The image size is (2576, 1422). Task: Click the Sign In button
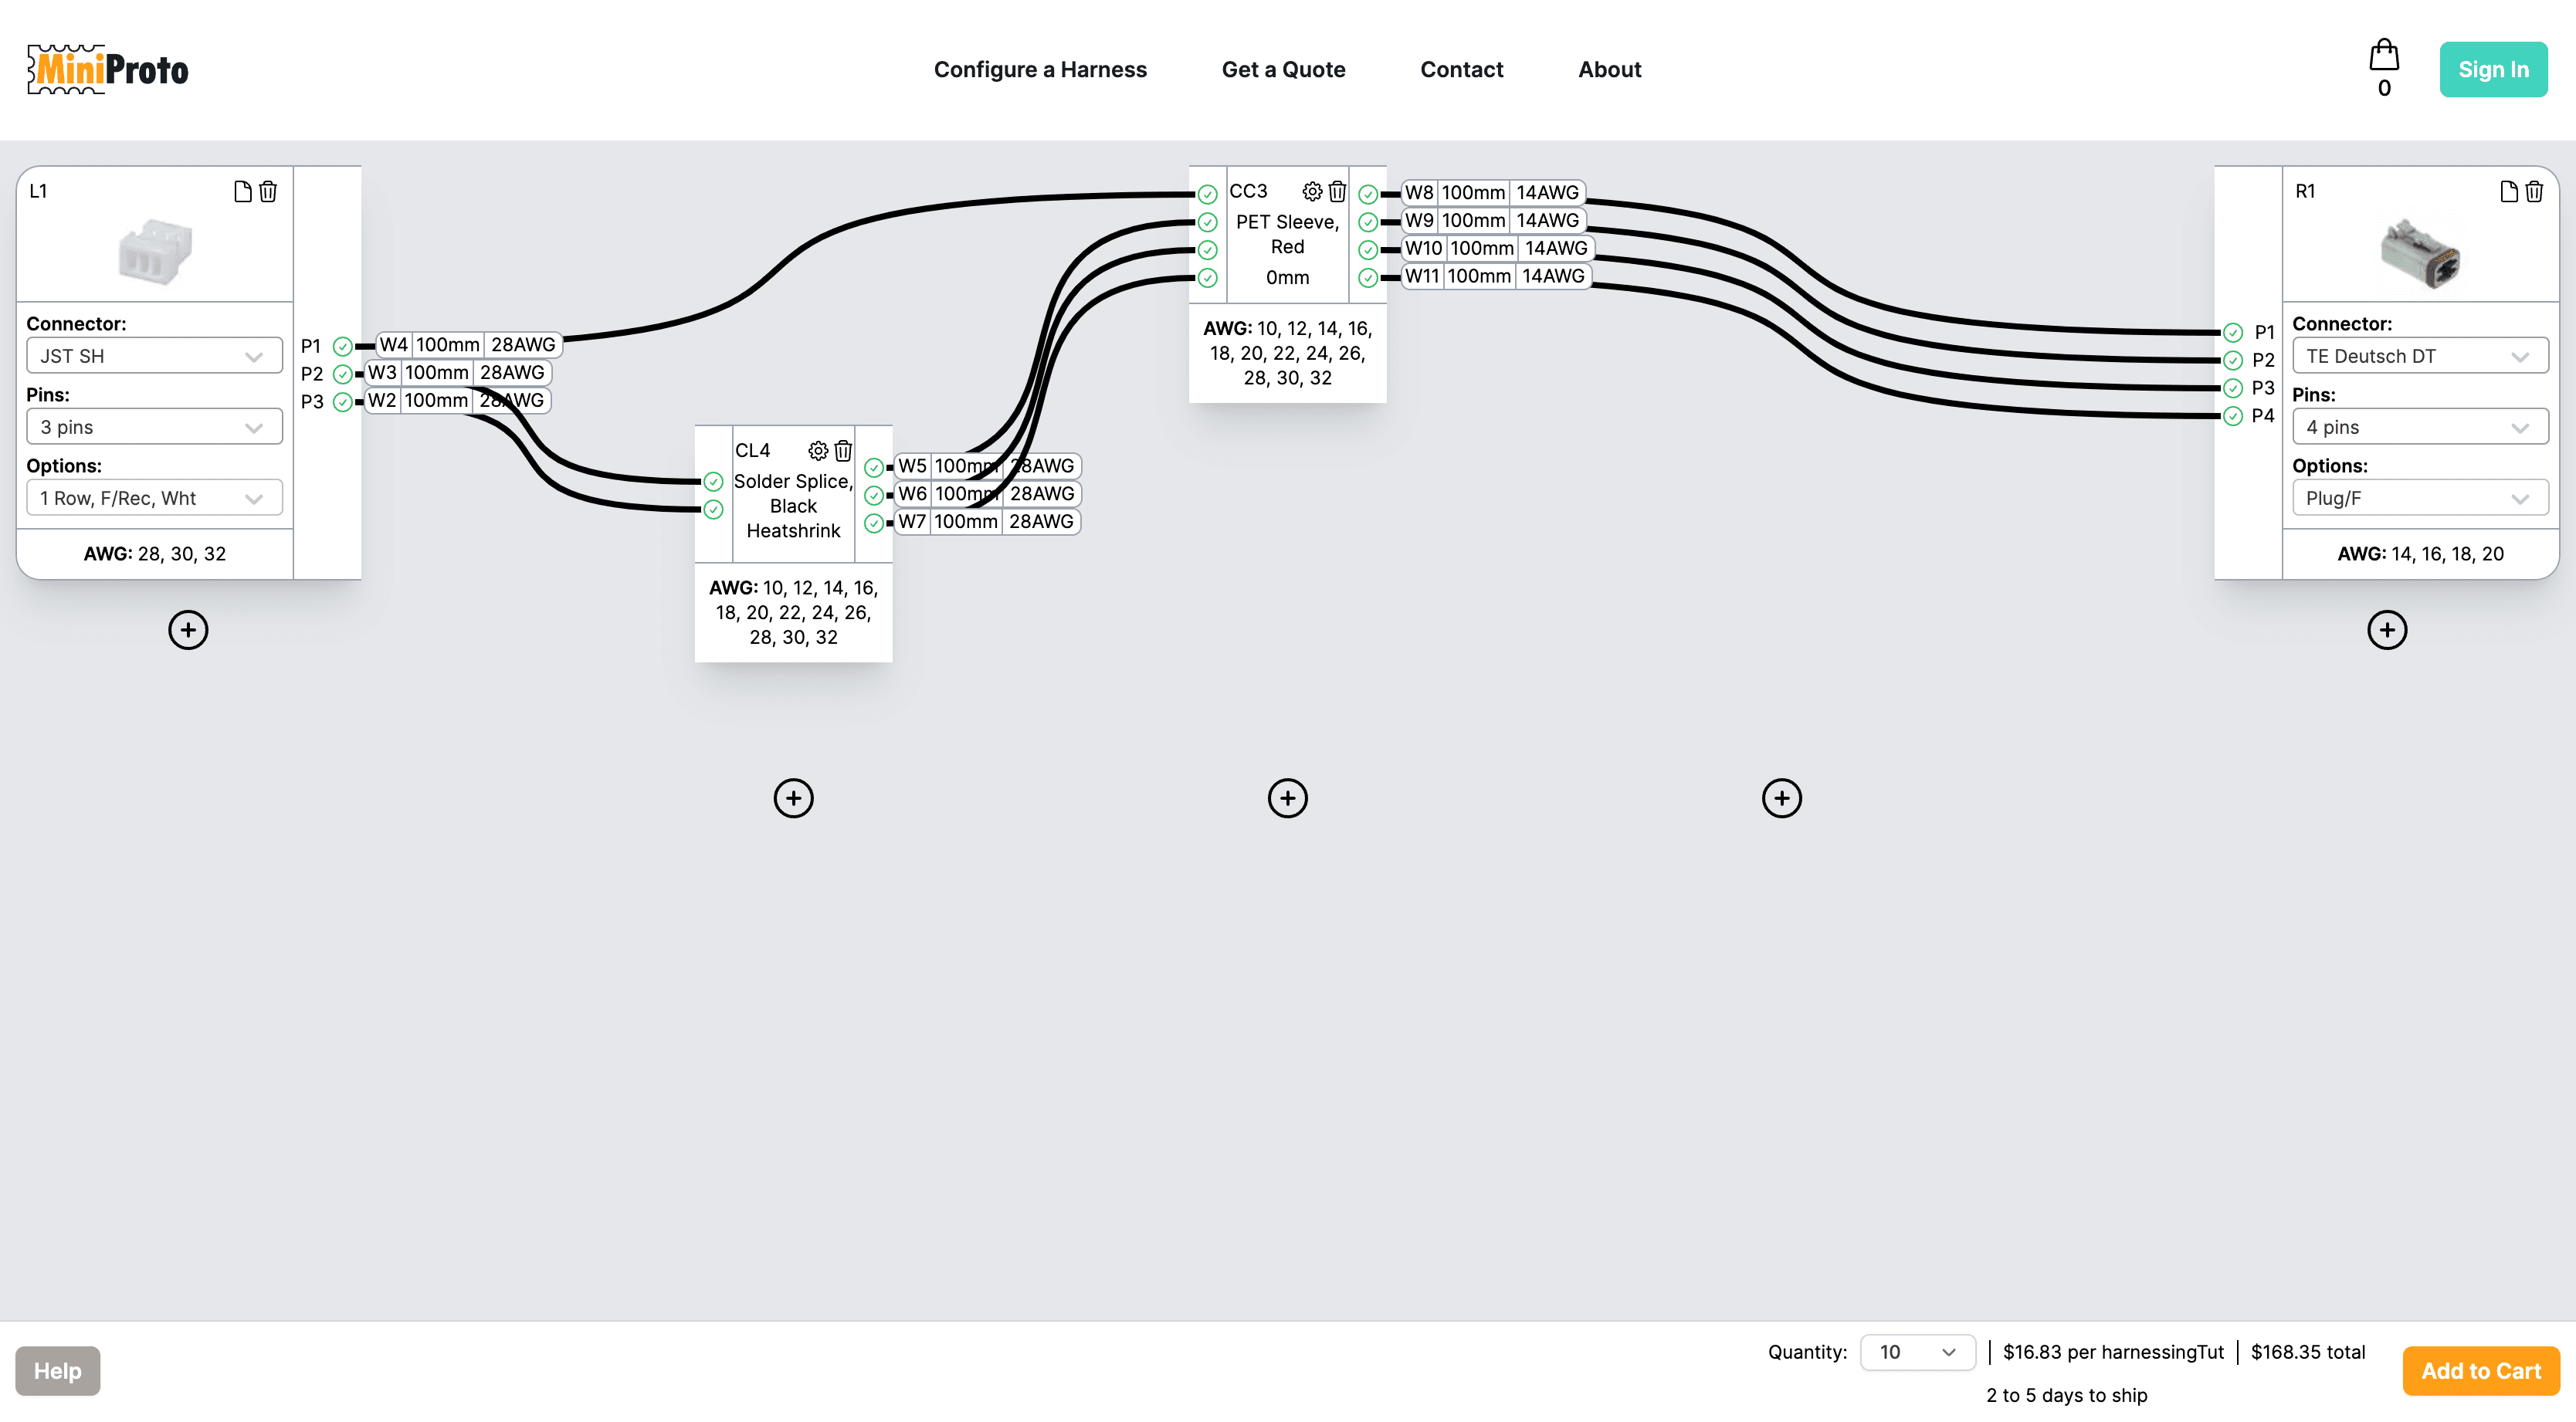2493,69
